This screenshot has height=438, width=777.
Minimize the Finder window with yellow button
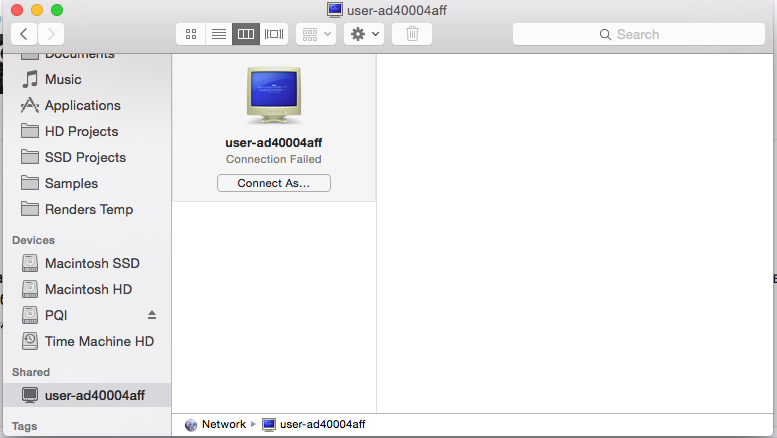click(x=37, y=10)
